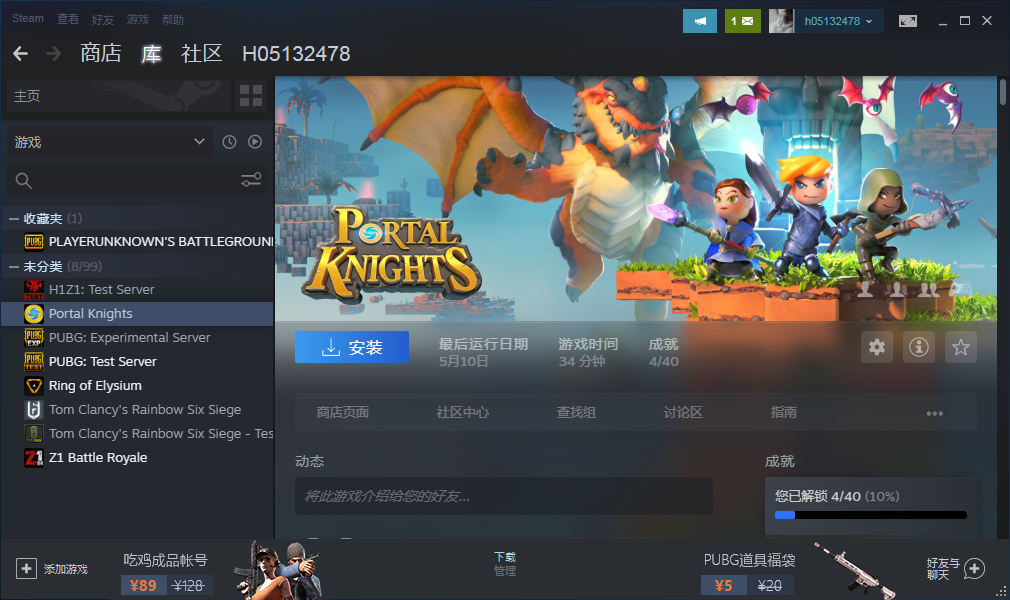
Task: Go back with the left arrow
Action: 21,53
